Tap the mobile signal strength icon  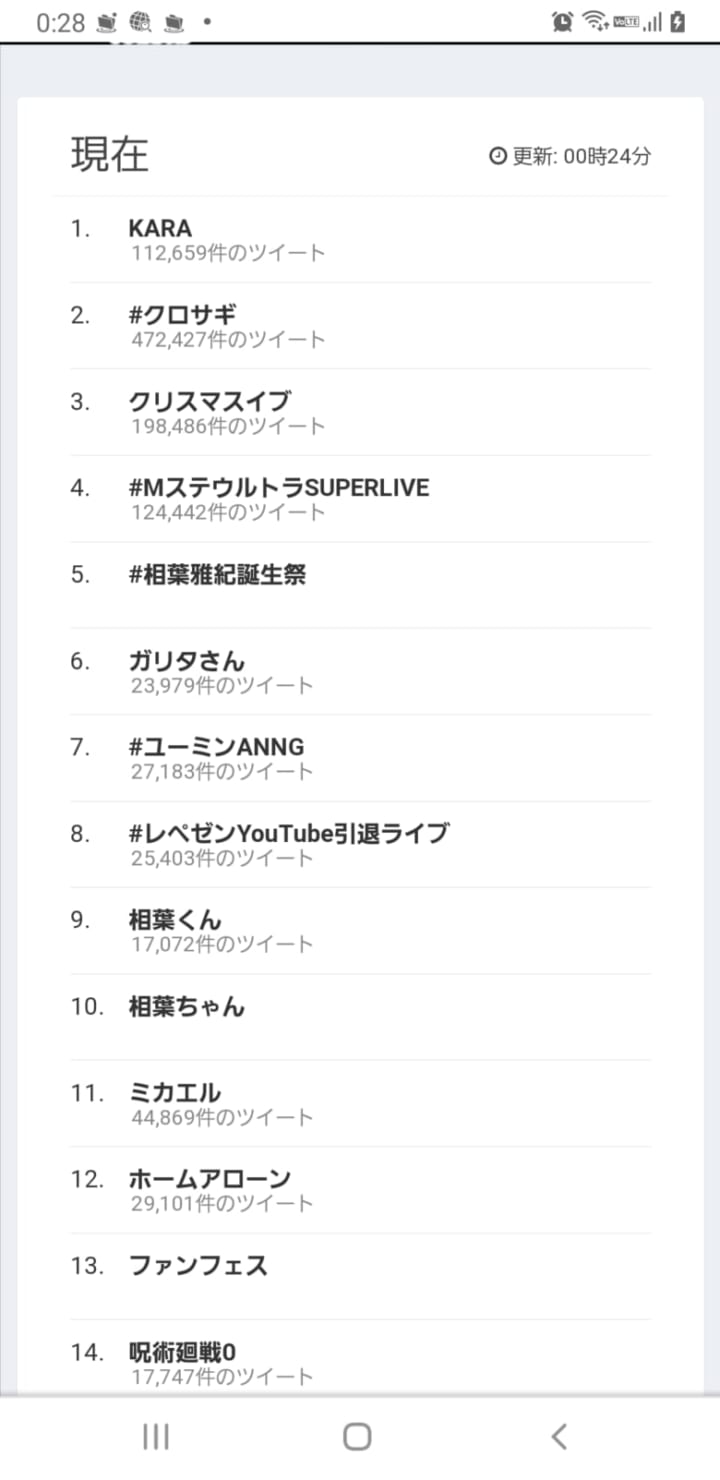click(653, 22)
